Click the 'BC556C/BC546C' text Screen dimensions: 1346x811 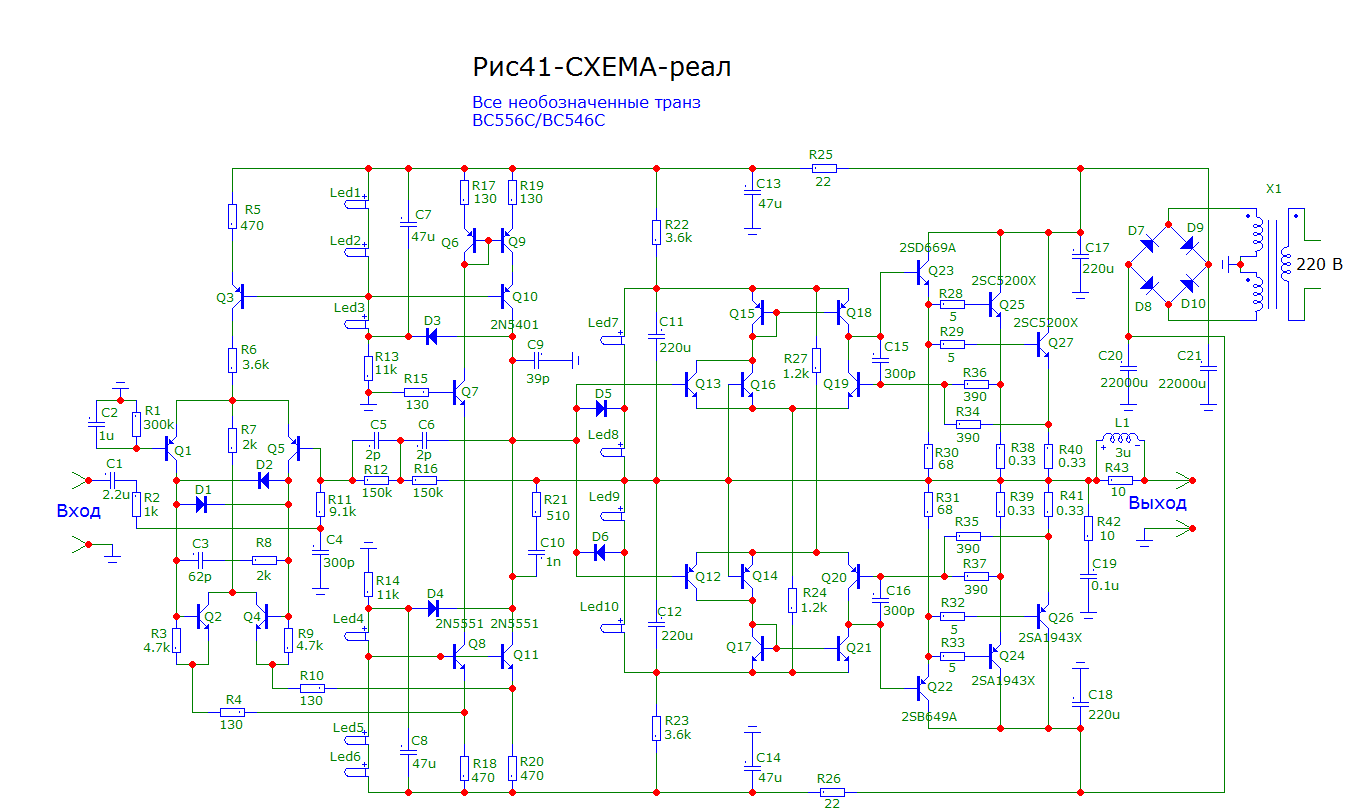pos(539,121)
